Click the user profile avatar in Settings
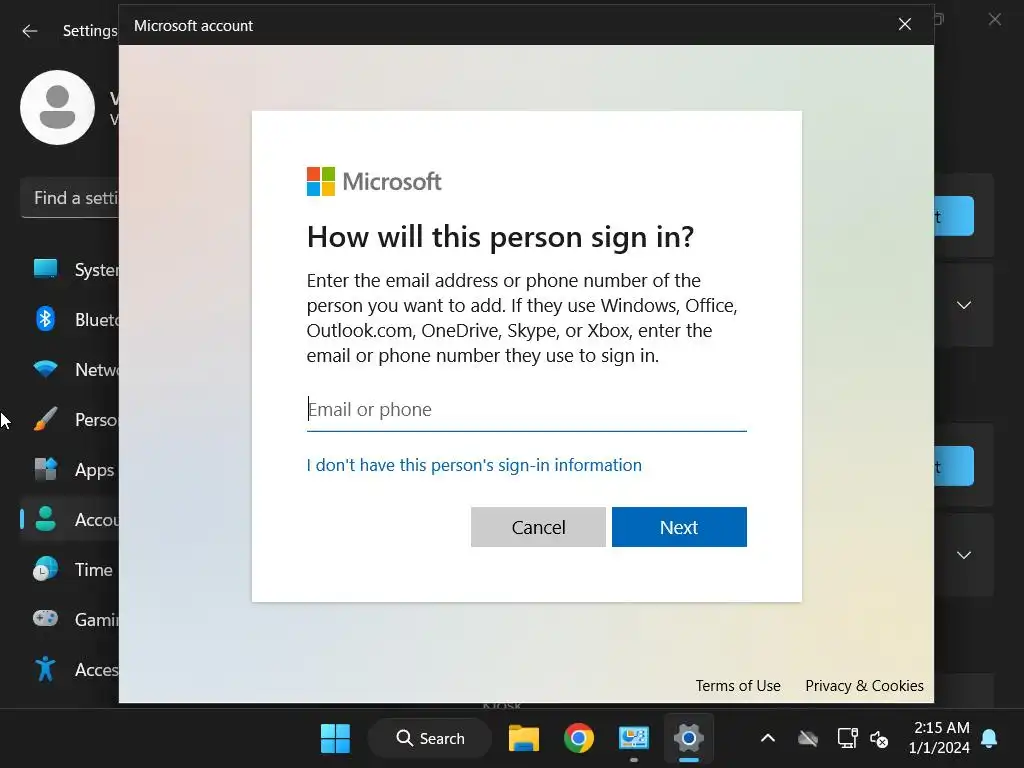The width and height of the screenshot is (1024, 768). pyautogui.click(x=57, y=108)
